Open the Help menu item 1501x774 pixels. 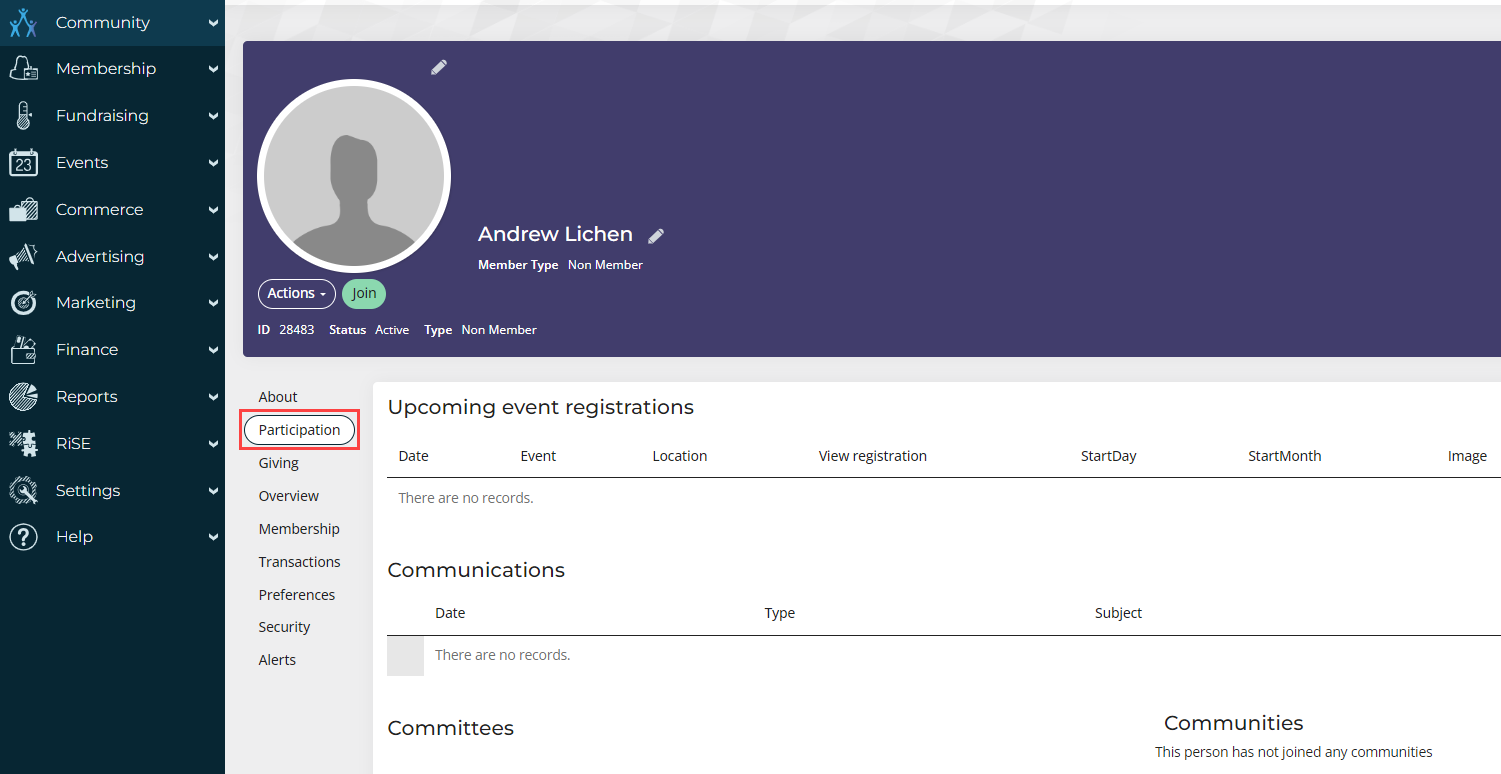74,537
